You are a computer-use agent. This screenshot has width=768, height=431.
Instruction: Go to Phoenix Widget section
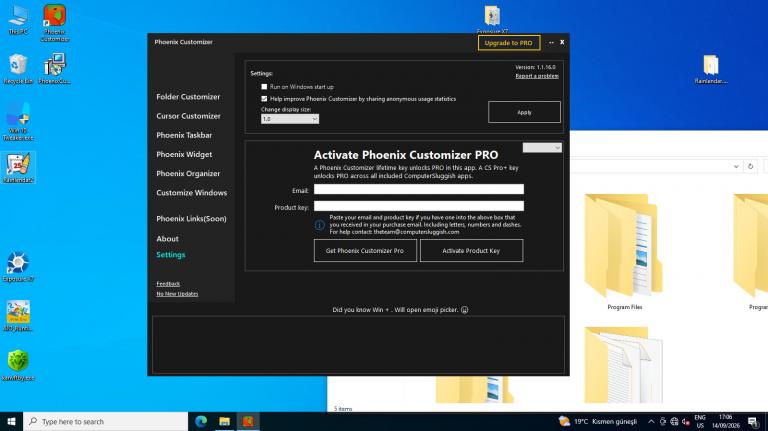coord(184,154)
